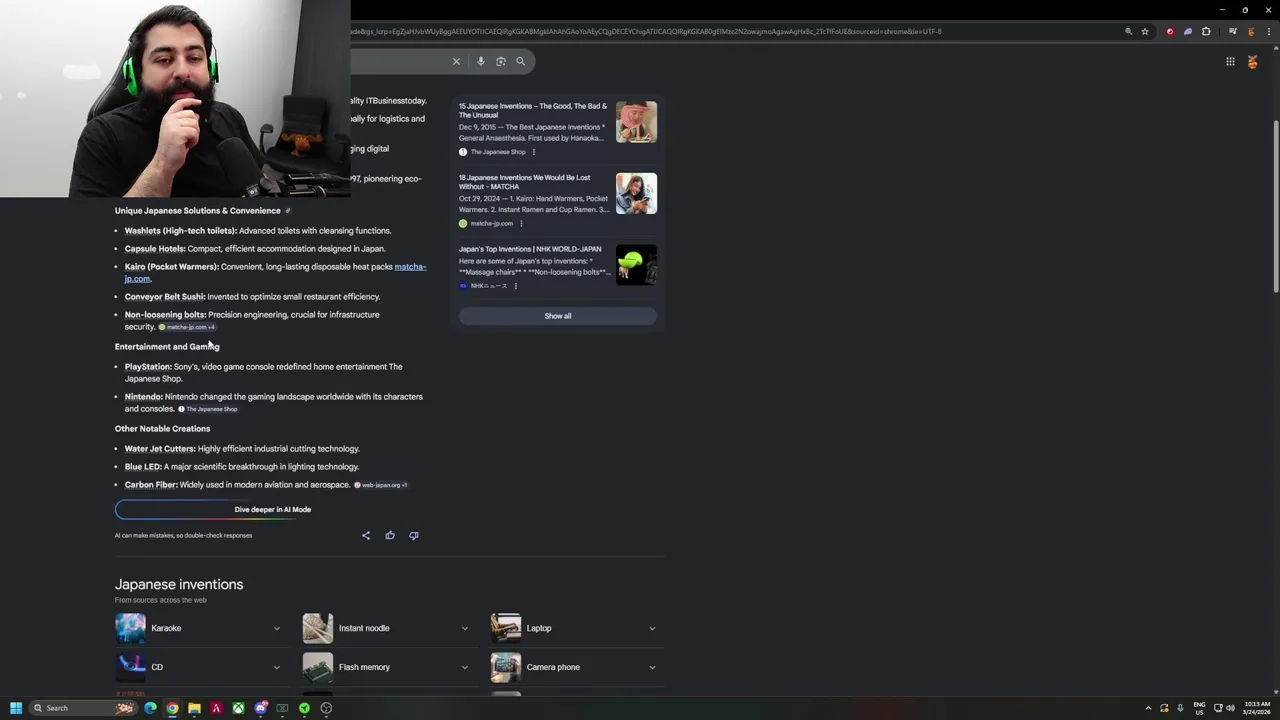
Task: Expand the Flash memory entry
Action: [x=465, y=667]
